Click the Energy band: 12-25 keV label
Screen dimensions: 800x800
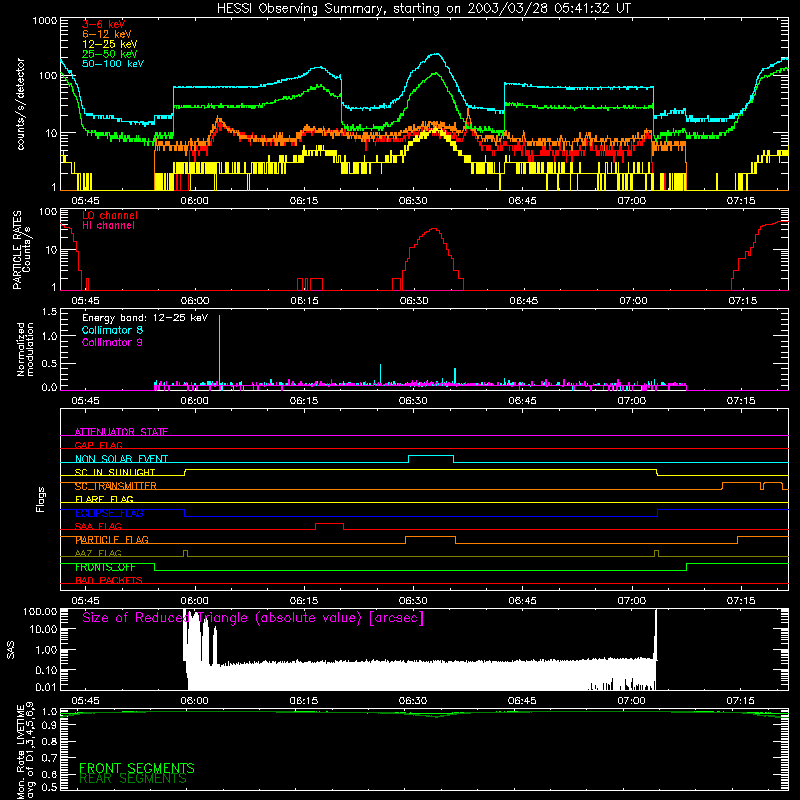point(145,318)
